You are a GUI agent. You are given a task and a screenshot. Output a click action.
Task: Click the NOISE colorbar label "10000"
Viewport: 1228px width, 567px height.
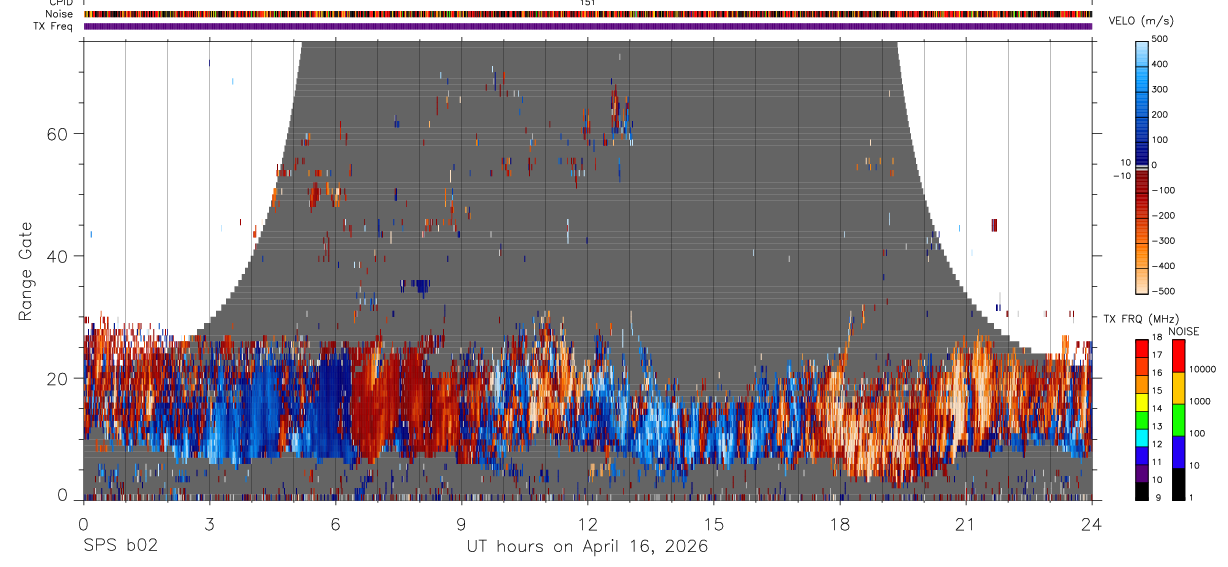point(1201,370)
